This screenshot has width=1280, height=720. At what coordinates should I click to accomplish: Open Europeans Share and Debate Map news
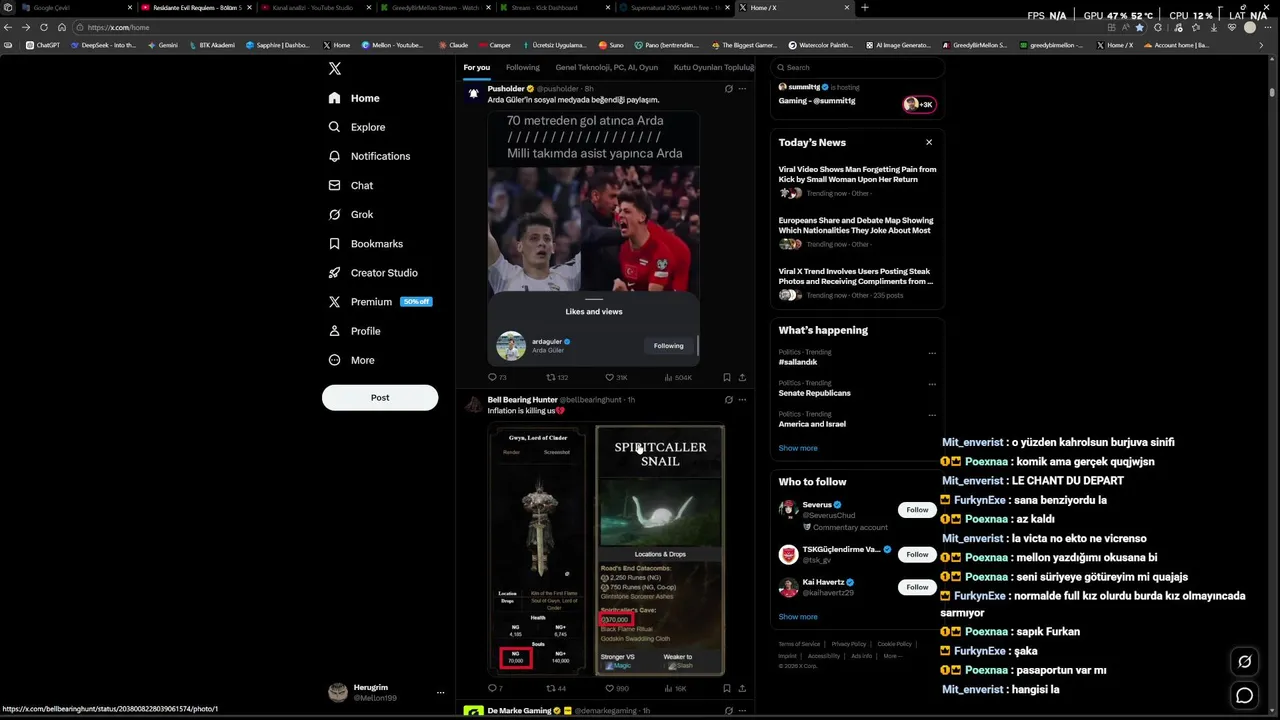(x=857, y=232)
